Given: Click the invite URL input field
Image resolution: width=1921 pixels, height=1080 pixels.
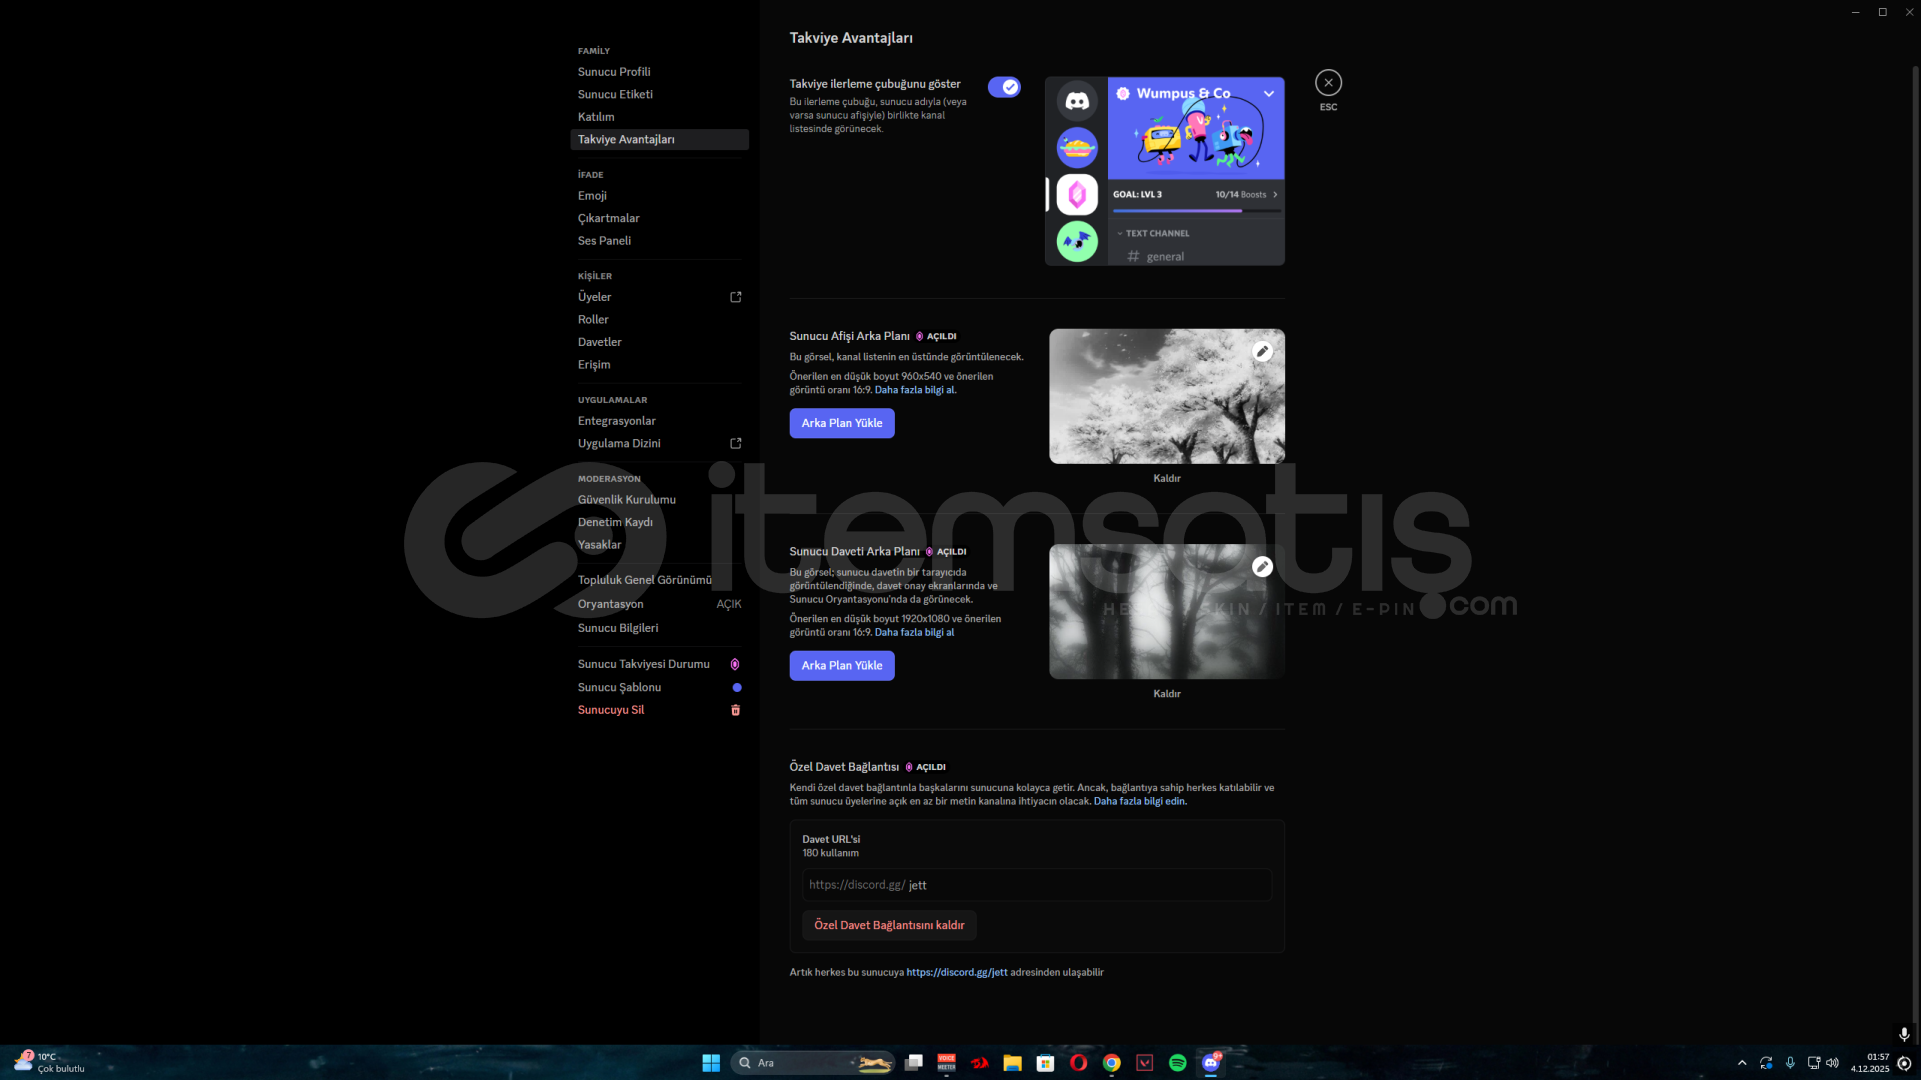Looking at the screenshot, I should tap(1036, 885).
